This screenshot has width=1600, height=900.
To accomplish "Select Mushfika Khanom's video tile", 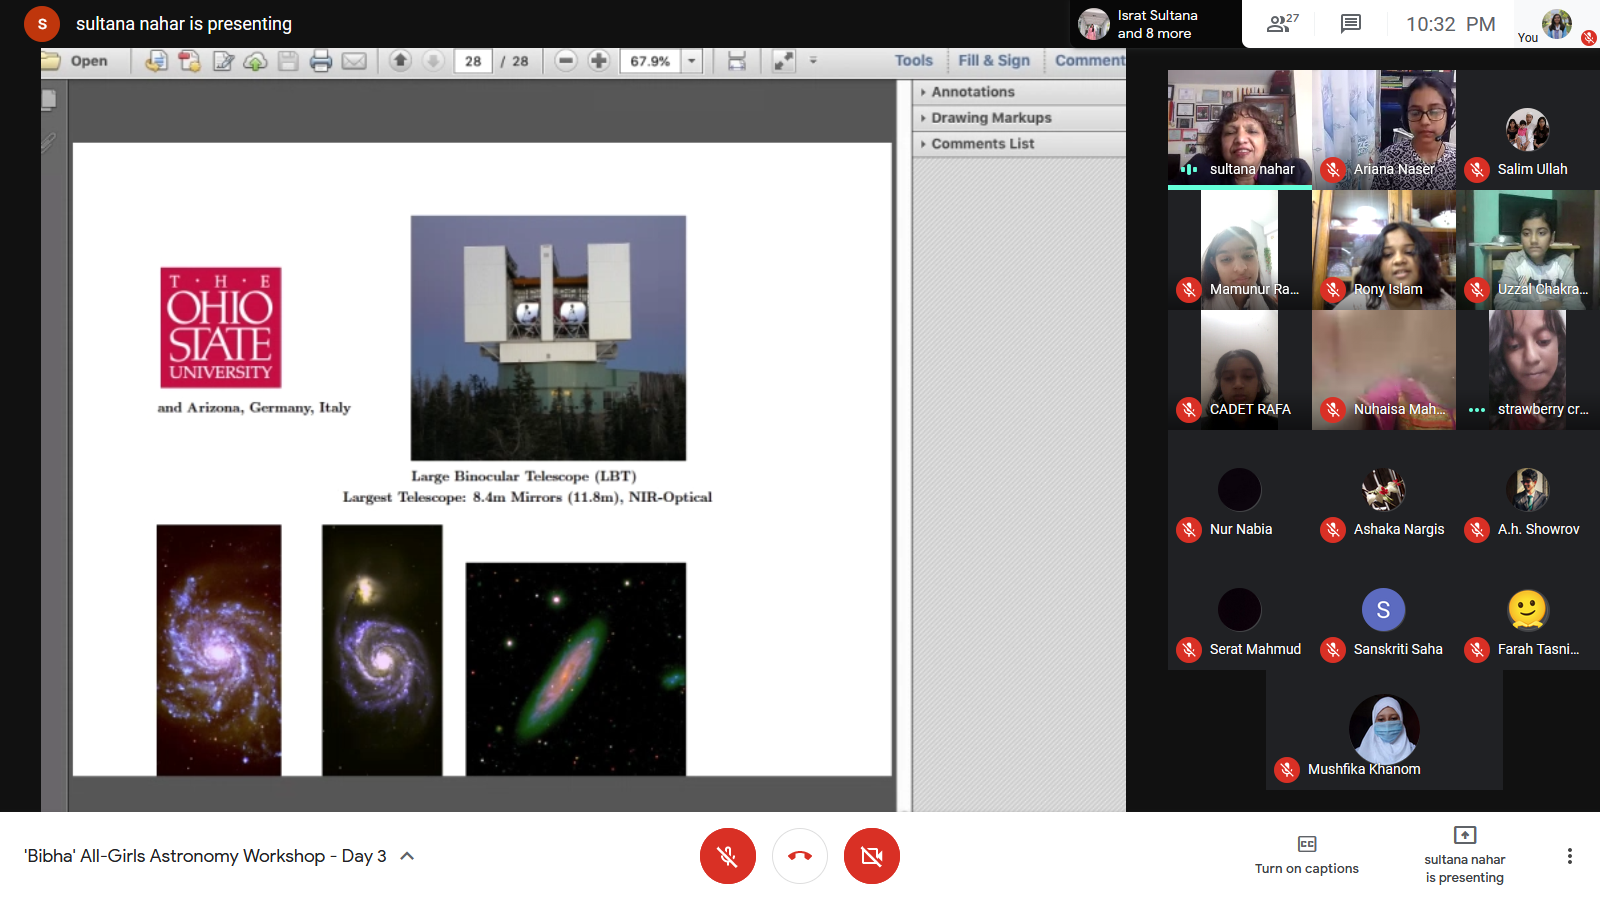I will (1384, 730).
